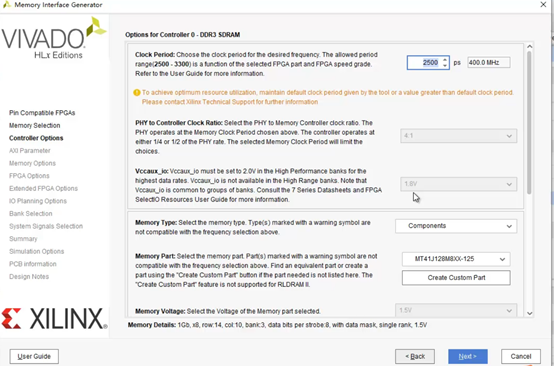
Task: Select FPGA Options step
Action: click(x=29, y=176)
